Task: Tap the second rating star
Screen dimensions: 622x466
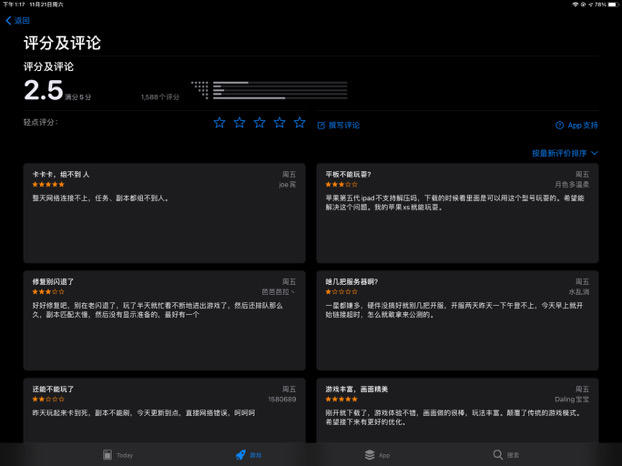Action: tap(239, 123)
